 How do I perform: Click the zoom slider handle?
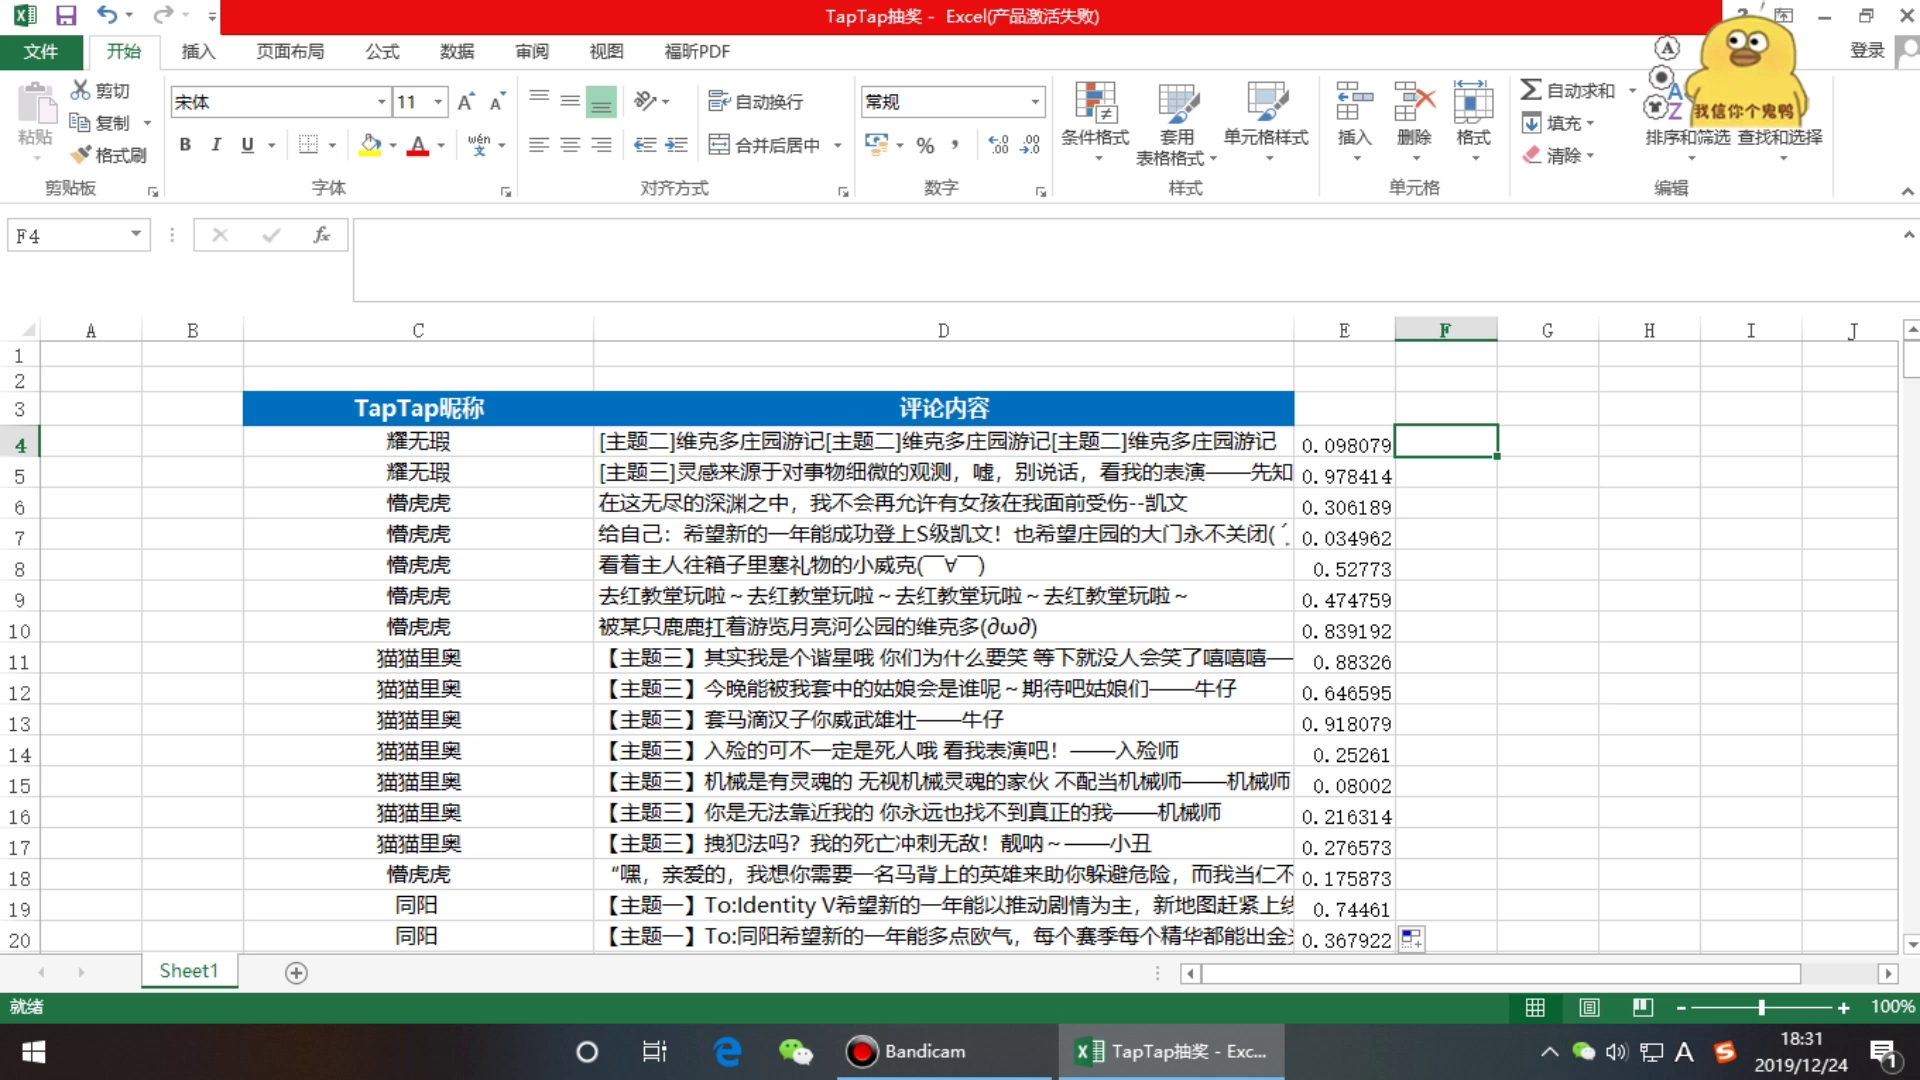click(x=1761, y=1007)
